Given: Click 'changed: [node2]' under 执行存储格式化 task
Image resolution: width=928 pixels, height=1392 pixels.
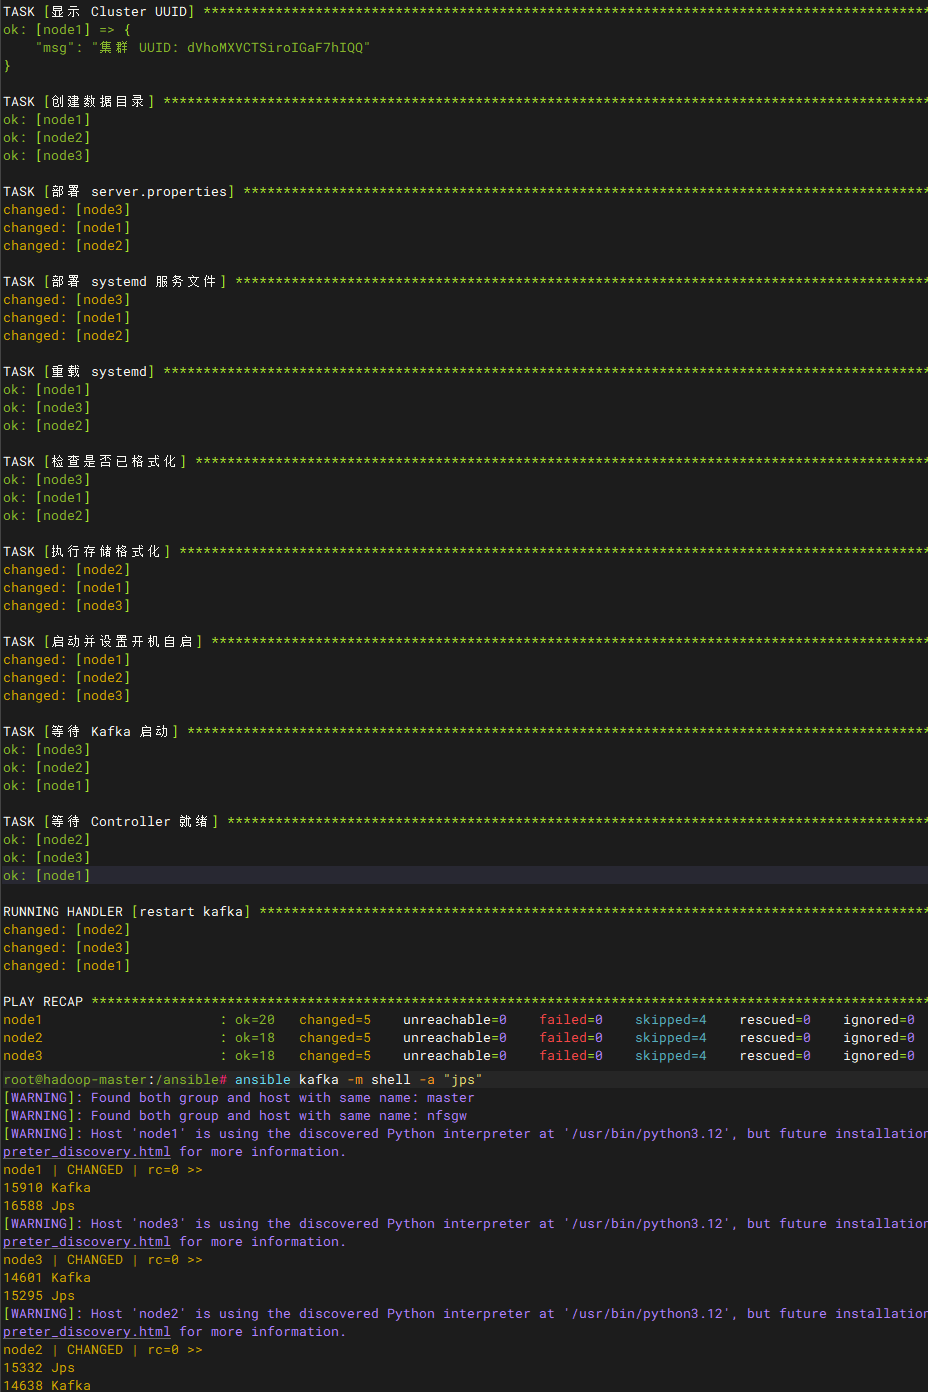Looking at the screenshot, I should point(66,570).
